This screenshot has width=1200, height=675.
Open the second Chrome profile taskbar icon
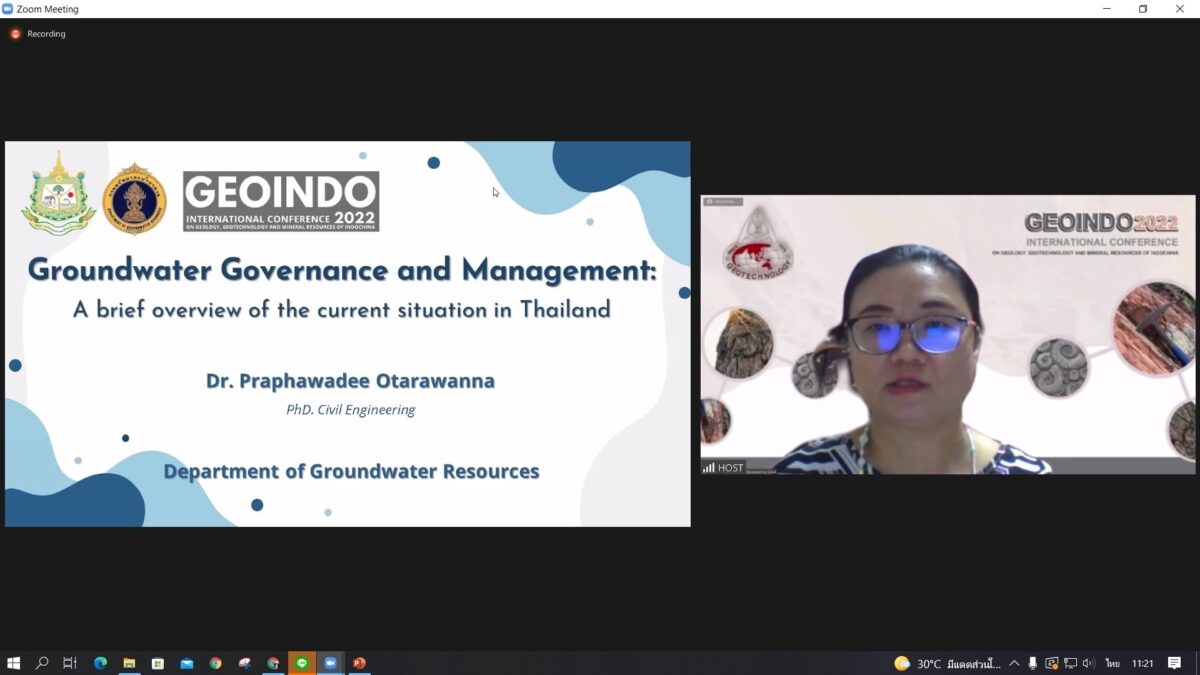[273, 663]
